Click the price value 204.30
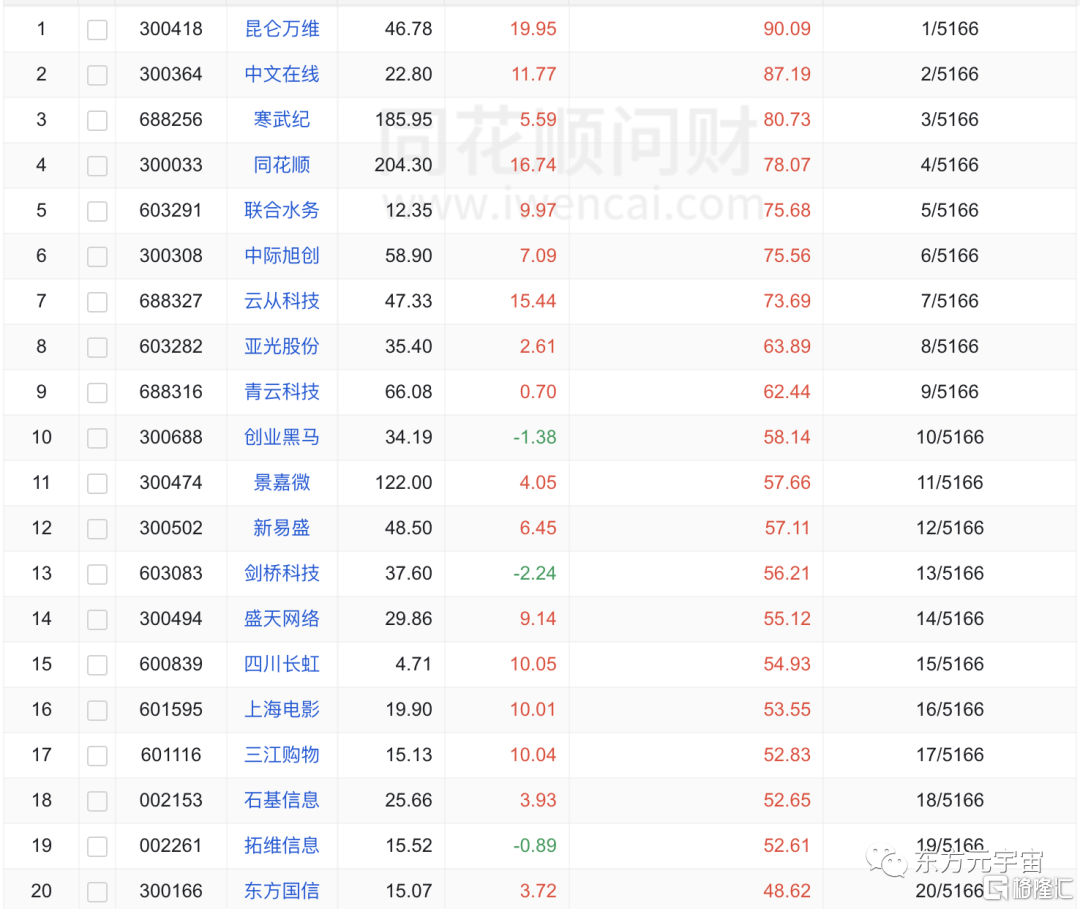 click(x=404, y=165)
